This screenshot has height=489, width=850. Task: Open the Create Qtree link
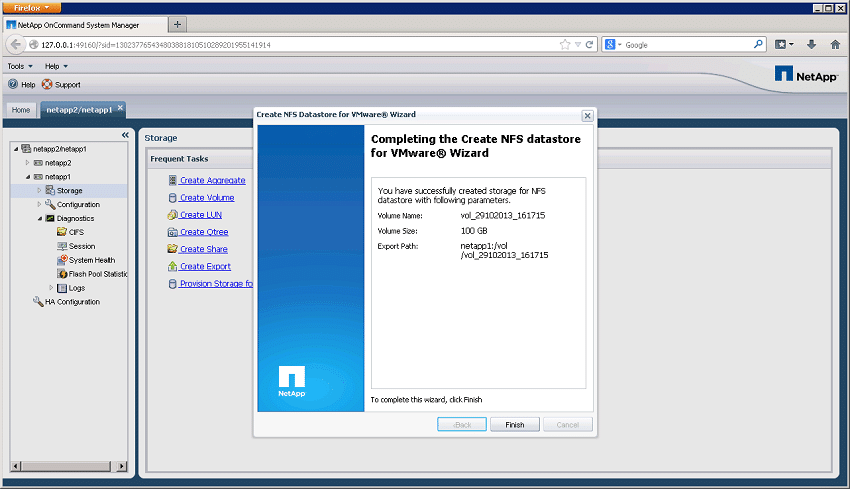click(204, 232)
